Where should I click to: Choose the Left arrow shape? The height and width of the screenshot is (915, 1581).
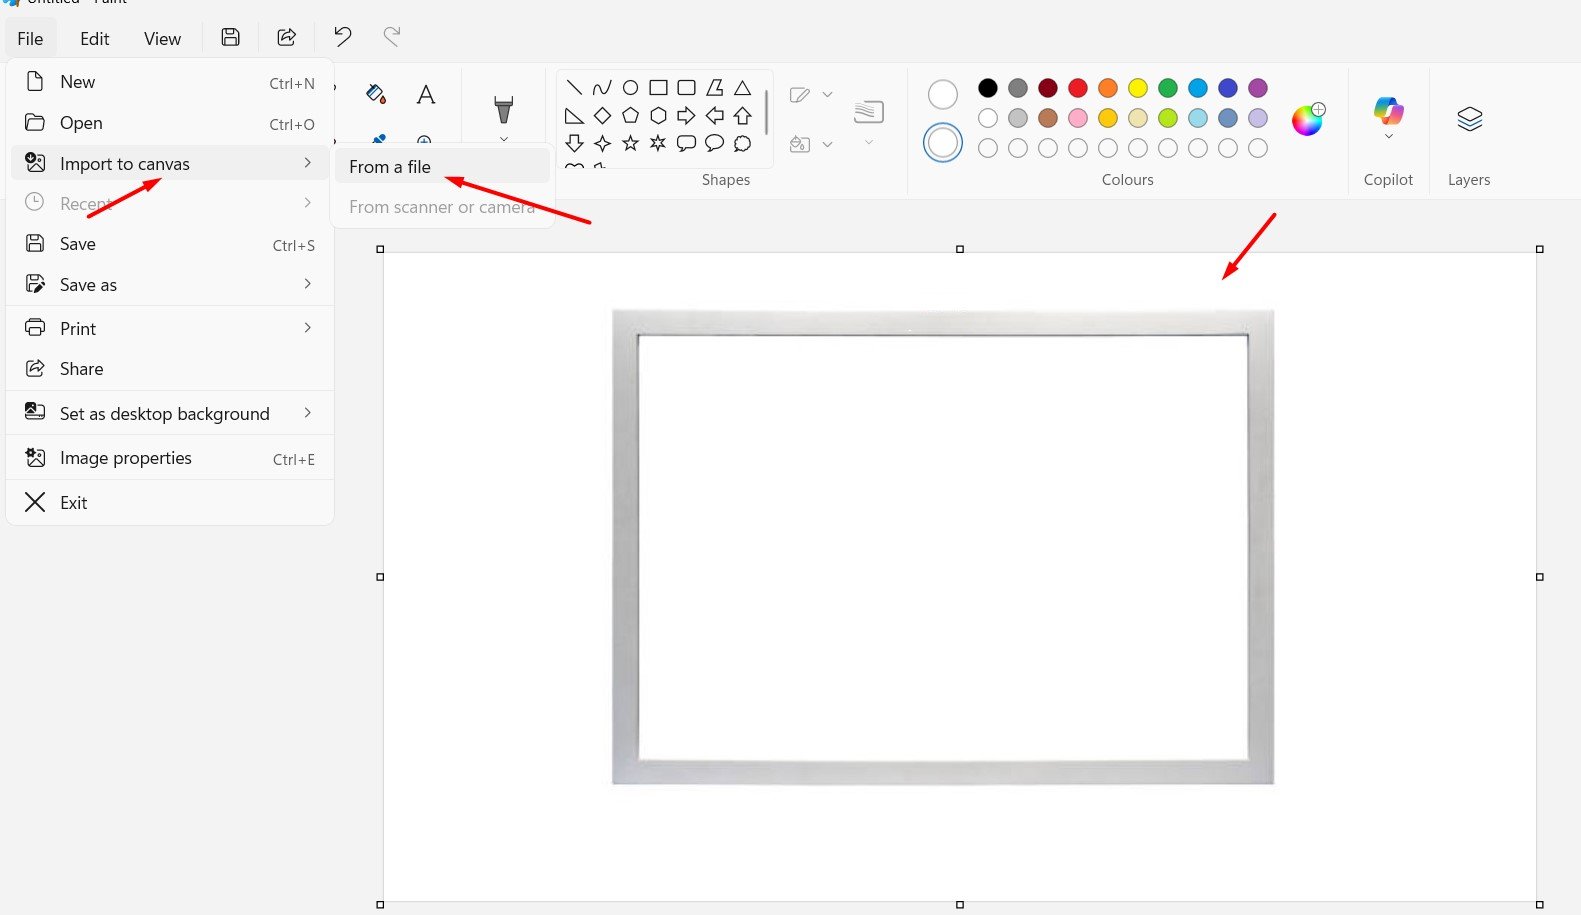pos(714,115)
